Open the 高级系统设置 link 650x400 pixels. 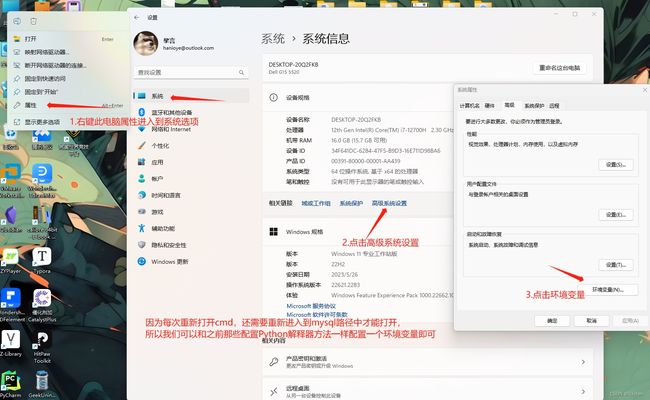click(x=389, y=203)
